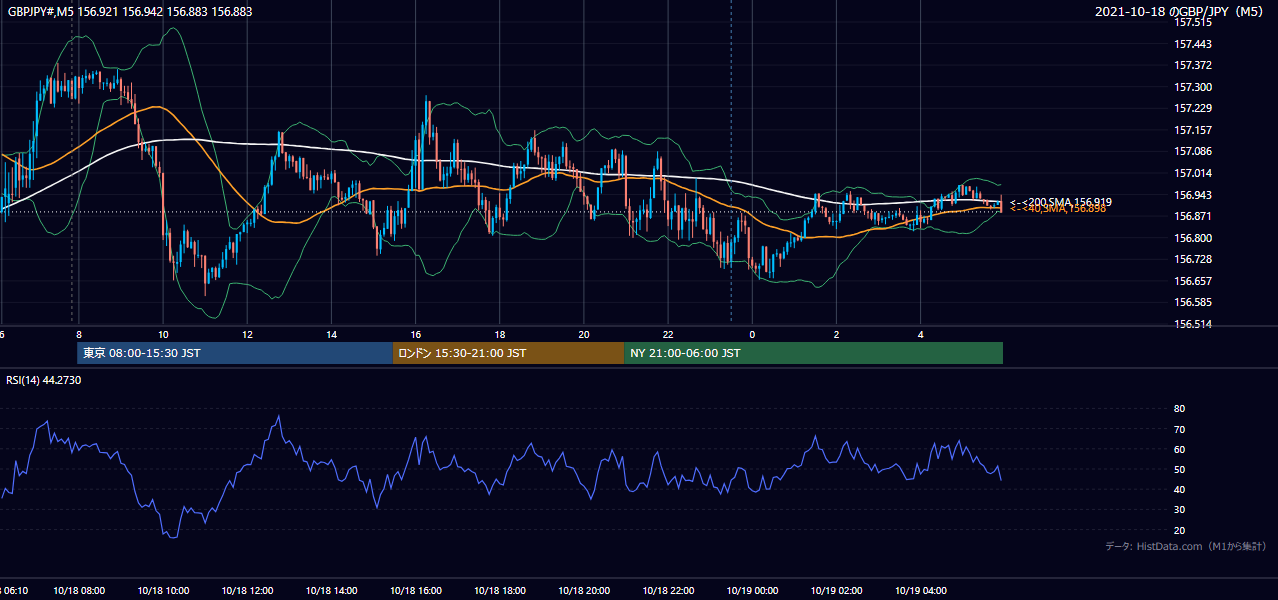
Task: Click the '<--200 SMA 156.919' label
Action: (1060, 202)
